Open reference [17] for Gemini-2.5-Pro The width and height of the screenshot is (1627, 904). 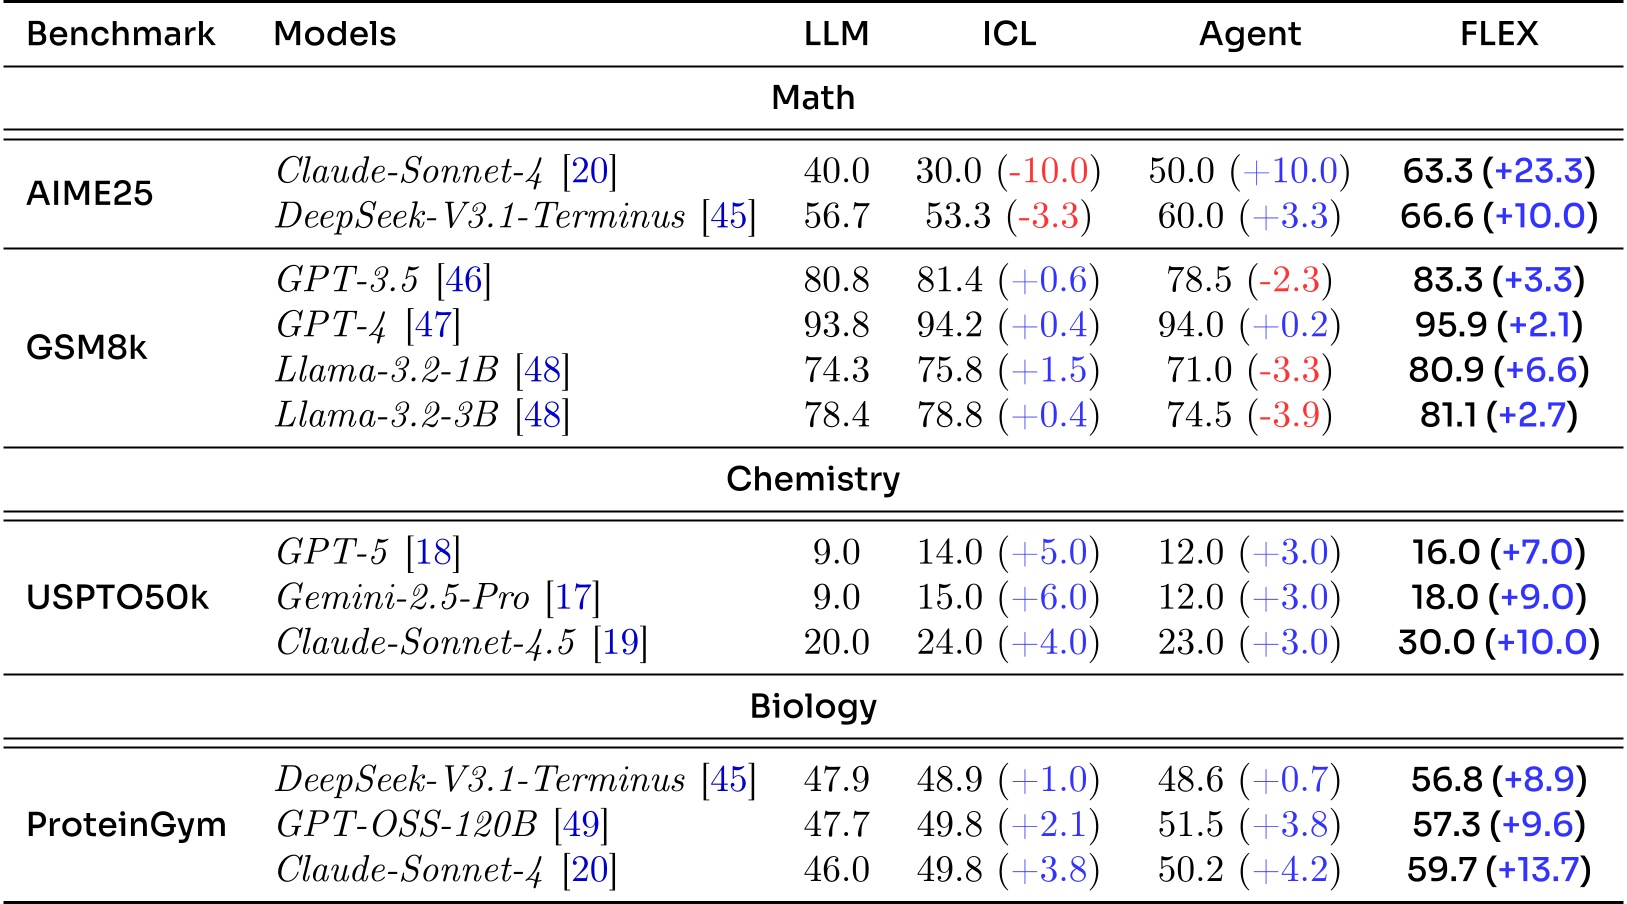573,597
